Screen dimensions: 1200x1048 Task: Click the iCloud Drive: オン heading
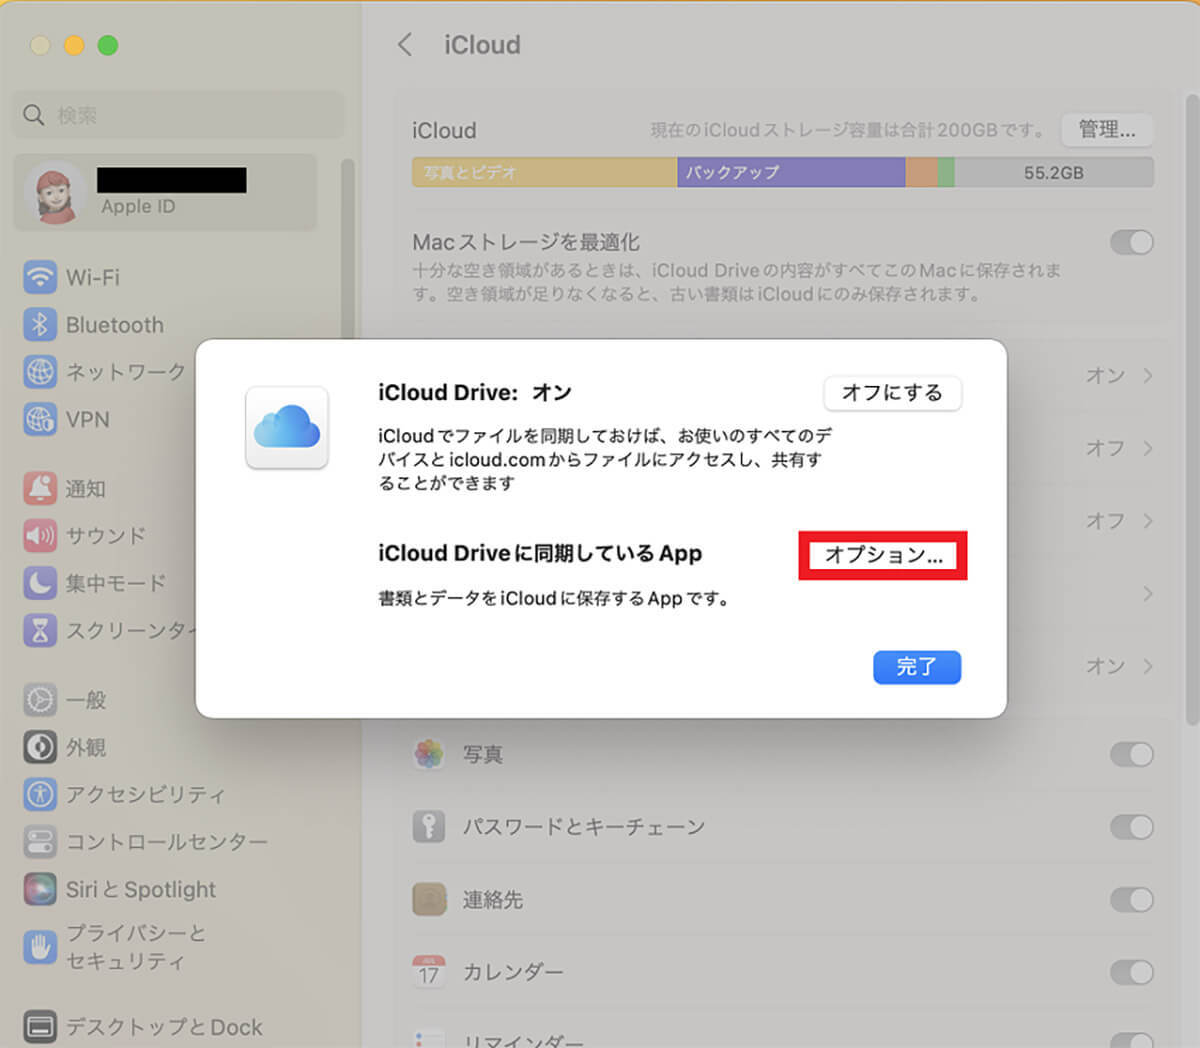[x=475, y=392]
